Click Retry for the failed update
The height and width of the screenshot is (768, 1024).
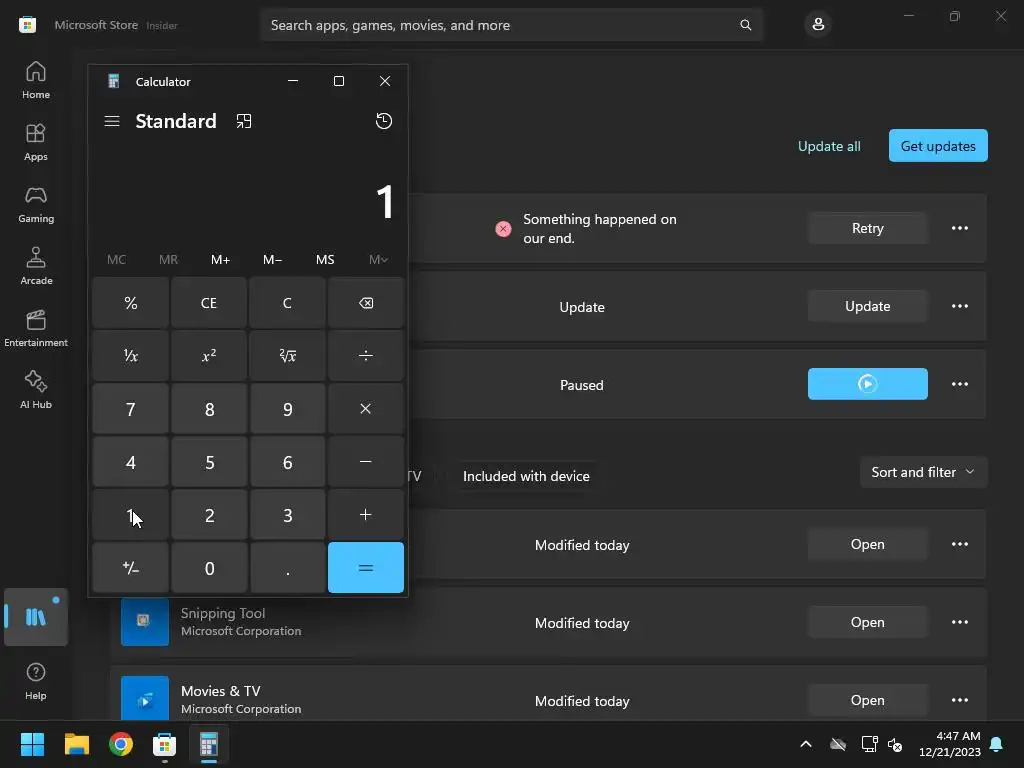(x=867, y=228)
